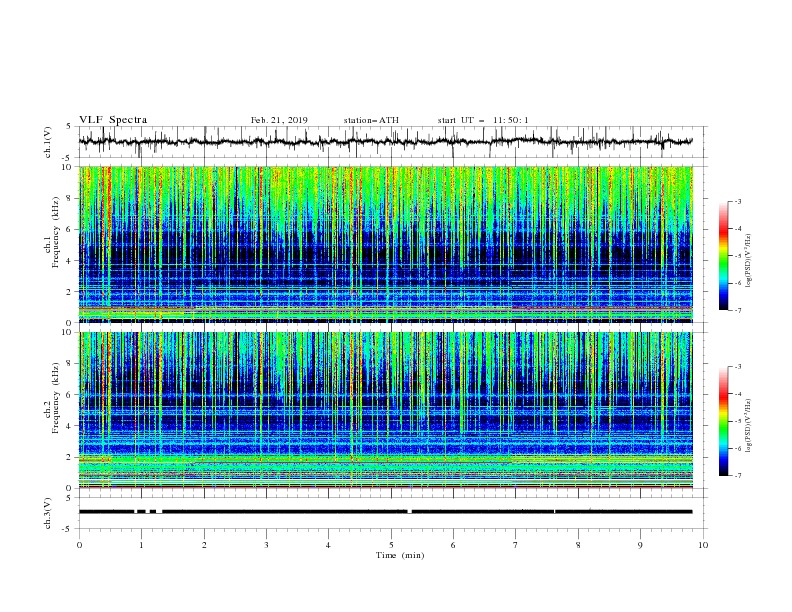792x612 pixels.
Task: Click the ch.2 colorbar "log(PSD)(V²/Hz)" label
Action: click(748, 426)
